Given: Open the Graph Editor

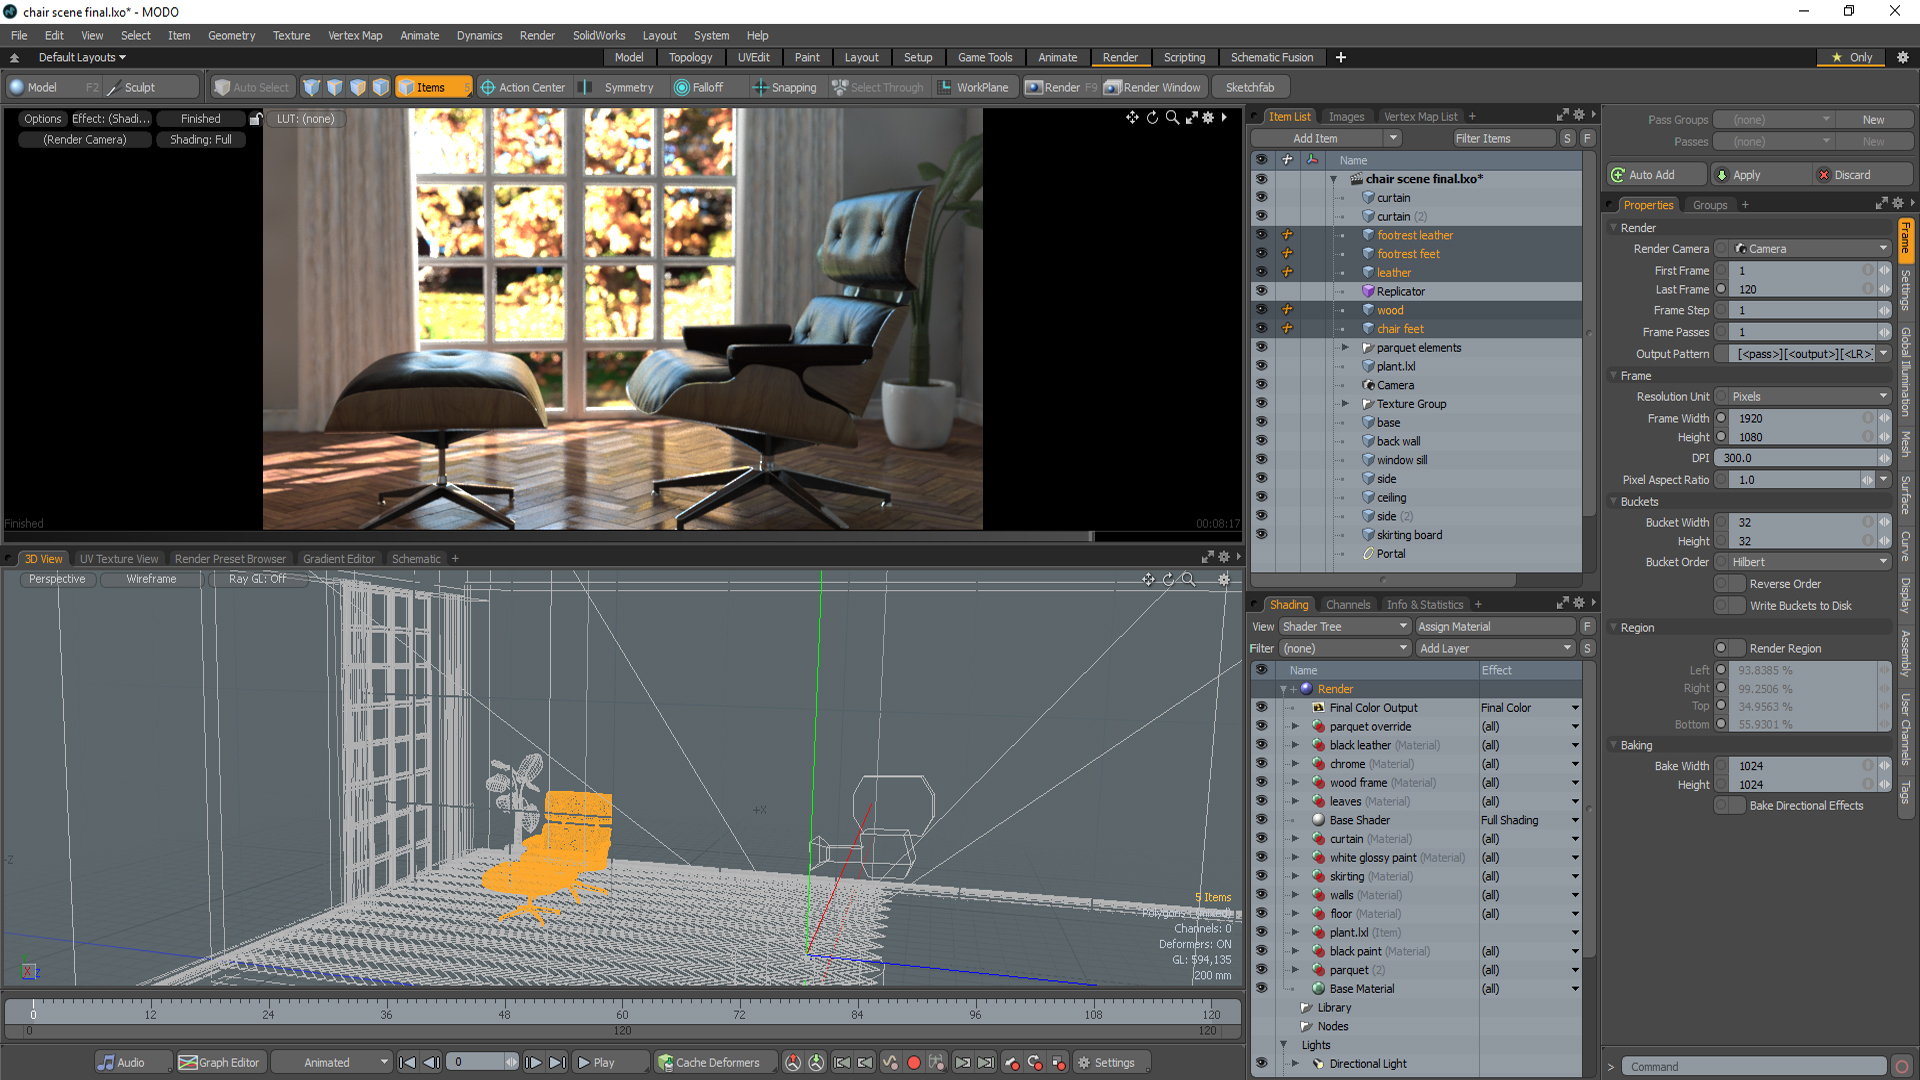Looking at the screenshot, I should point(220,1063).
